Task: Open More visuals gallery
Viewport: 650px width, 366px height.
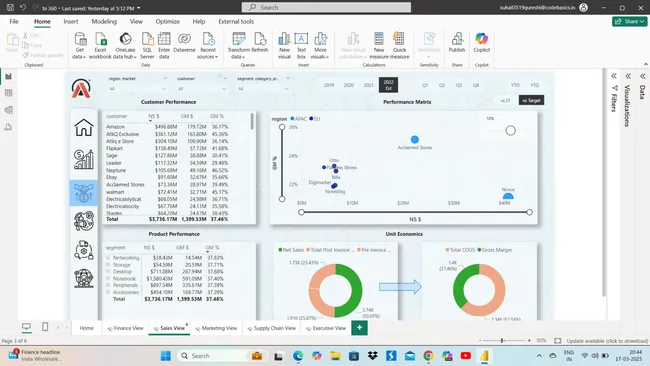Action: (320, 46)
